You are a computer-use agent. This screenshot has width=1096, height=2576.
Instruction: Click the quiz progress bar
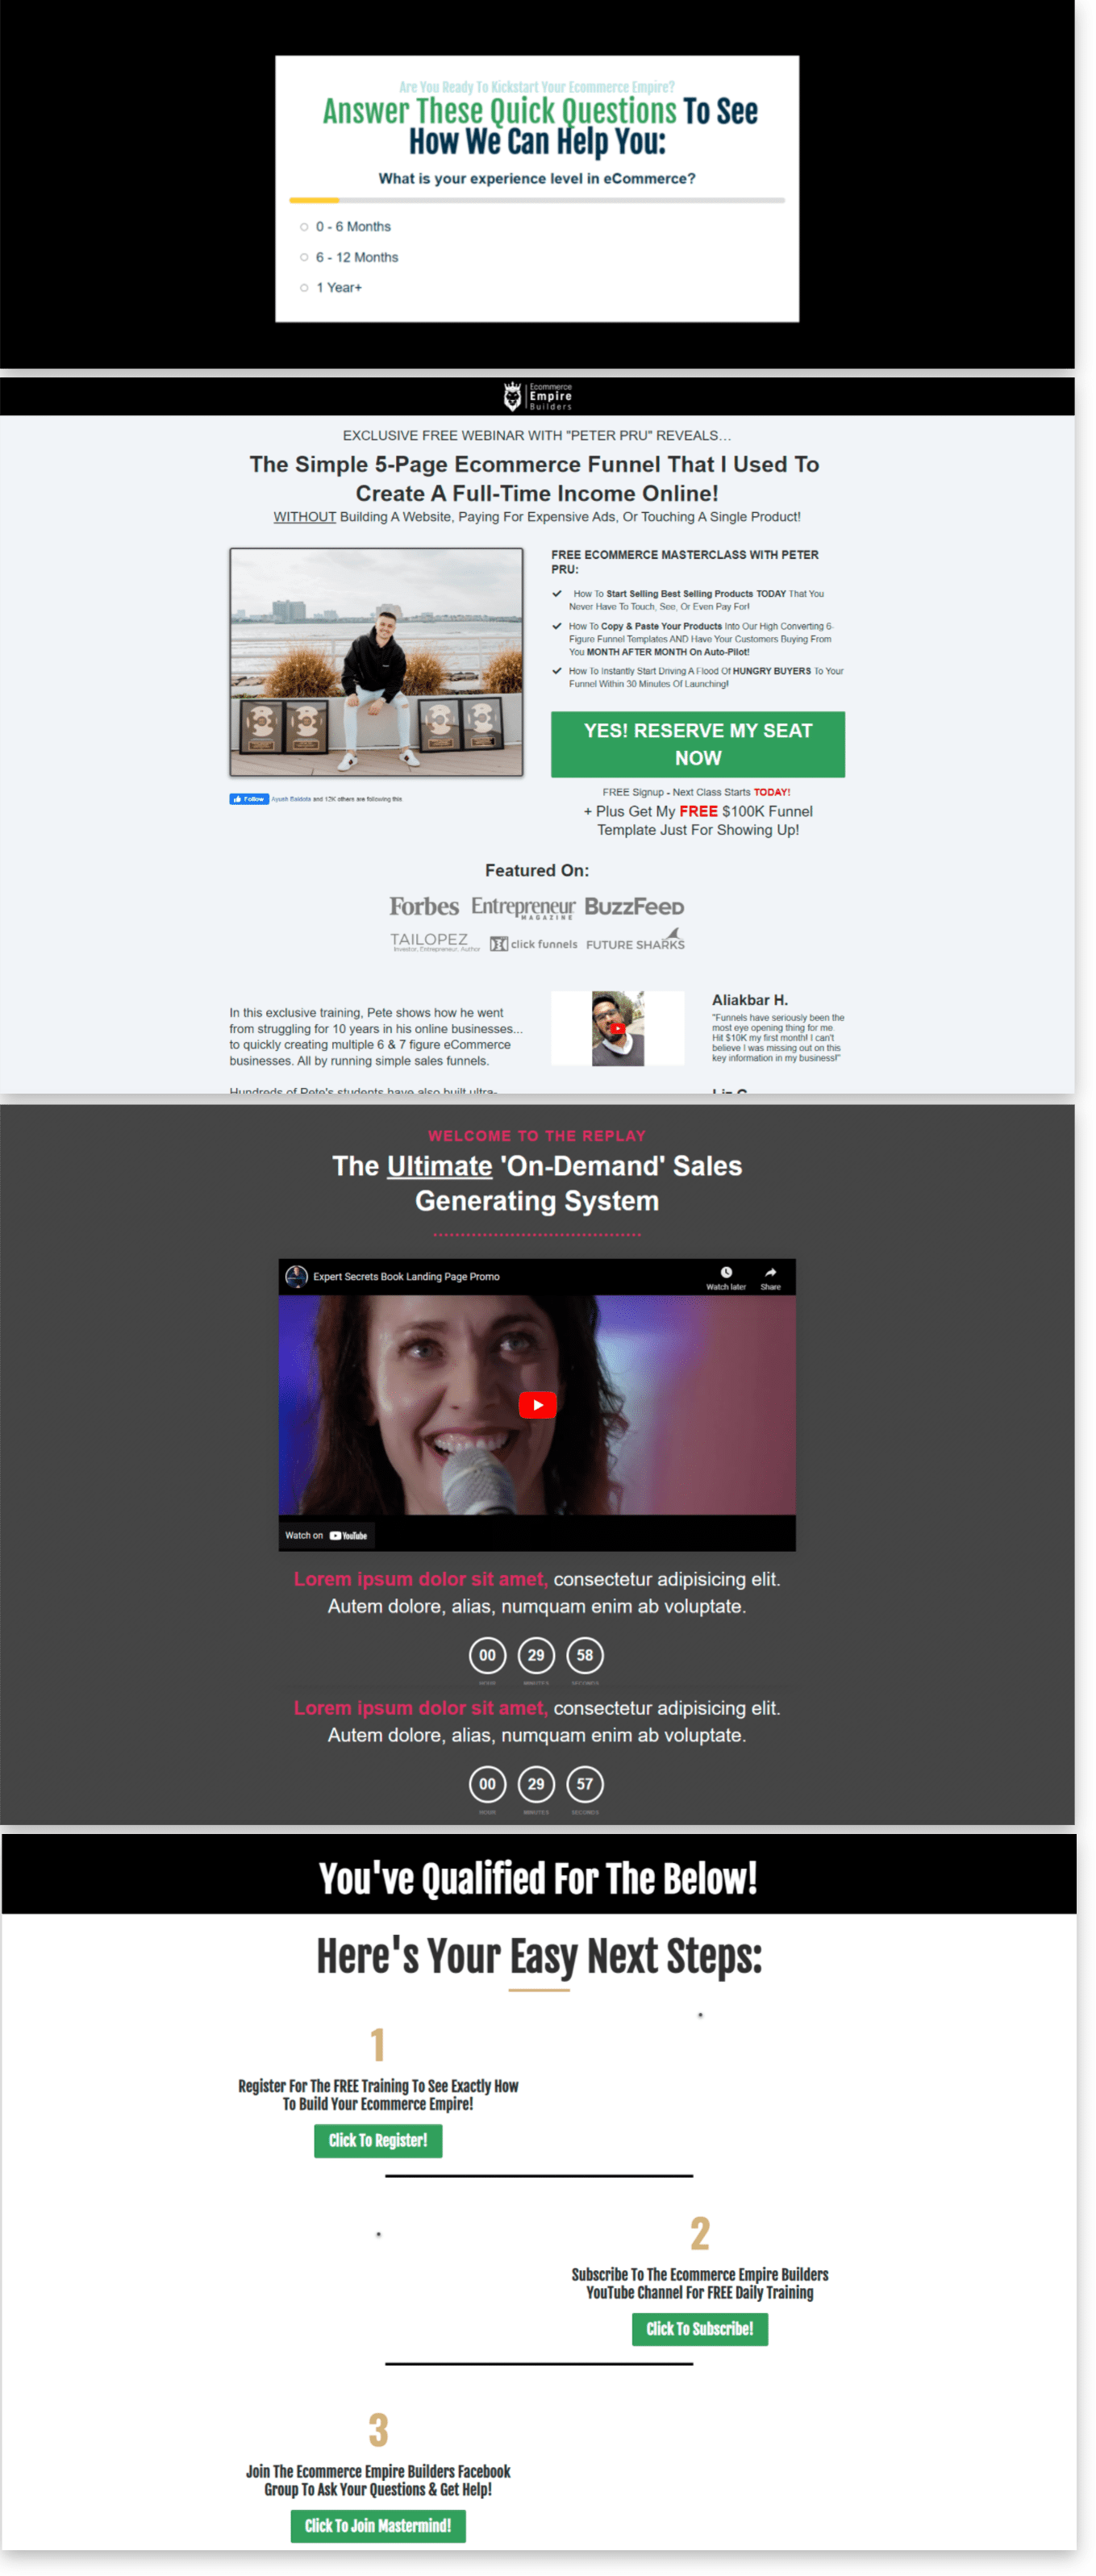537,201
